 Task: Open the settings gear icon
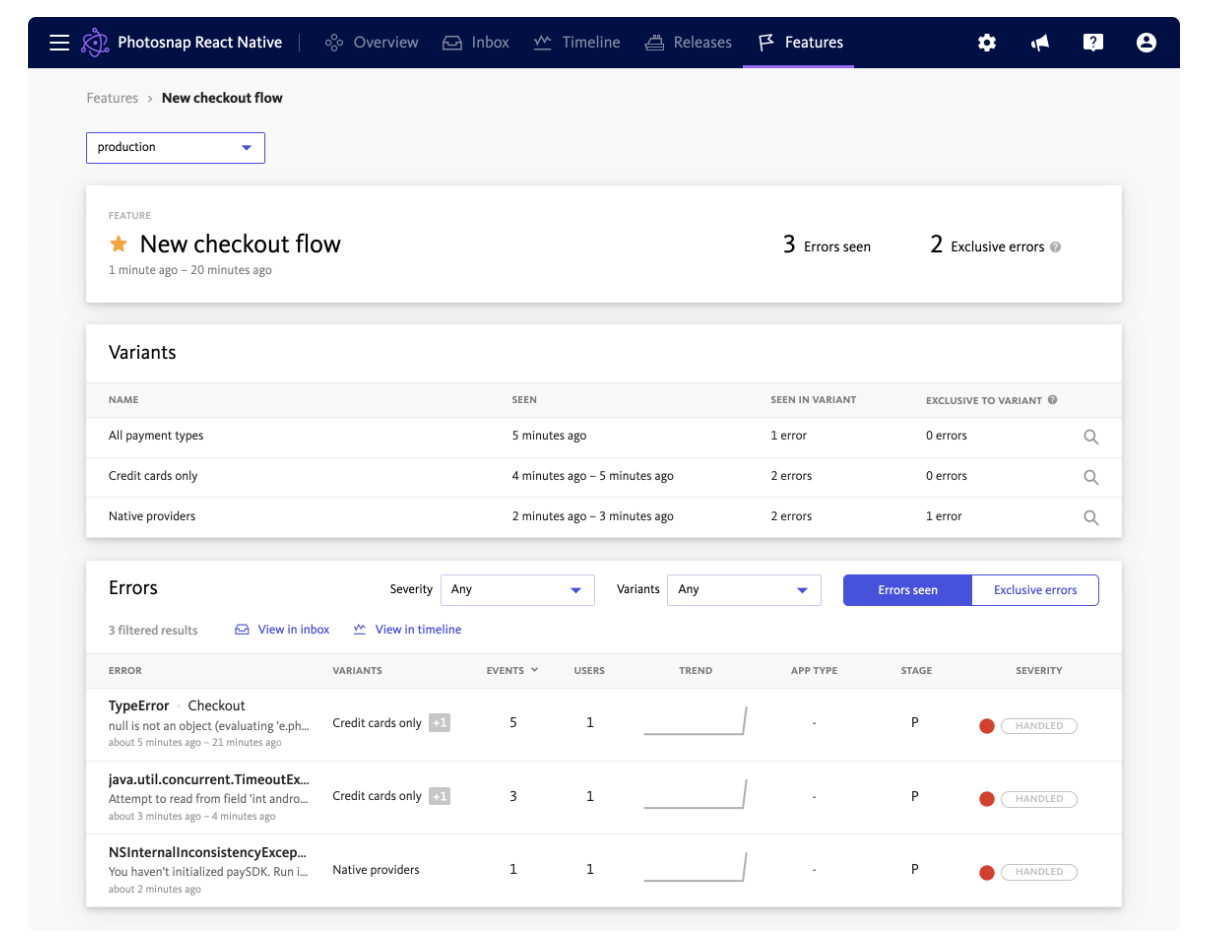987,42
